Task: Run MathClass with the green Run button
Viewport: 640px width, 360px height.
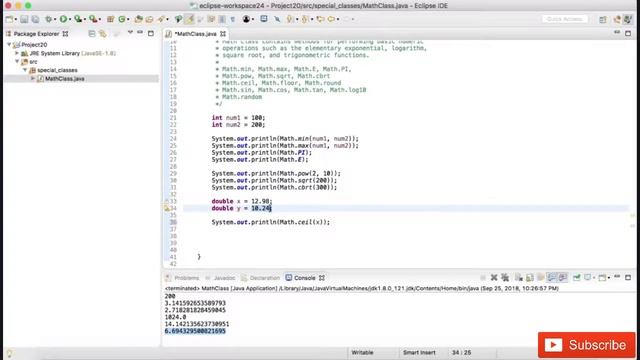Action: 63,19
